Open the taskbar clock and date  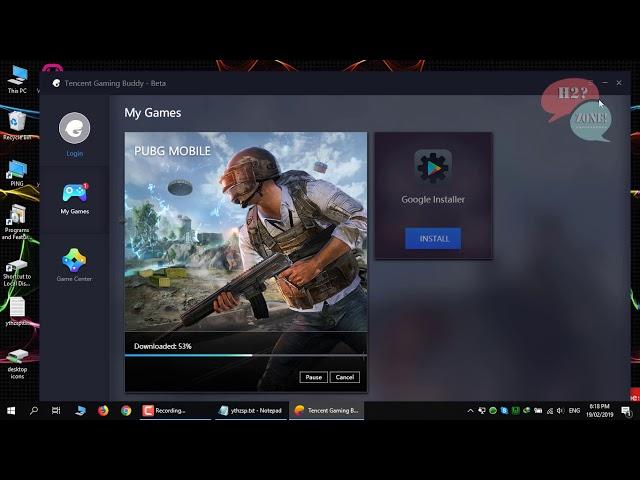coord(600,410)
